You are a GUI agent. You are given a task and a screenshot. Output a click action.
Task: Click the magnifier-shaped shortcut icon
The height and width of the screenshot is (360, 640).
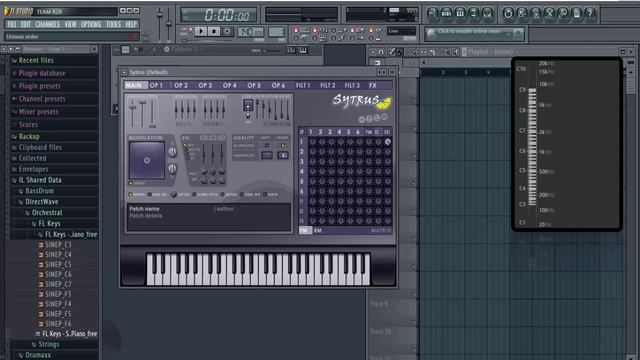pos(563,13)
